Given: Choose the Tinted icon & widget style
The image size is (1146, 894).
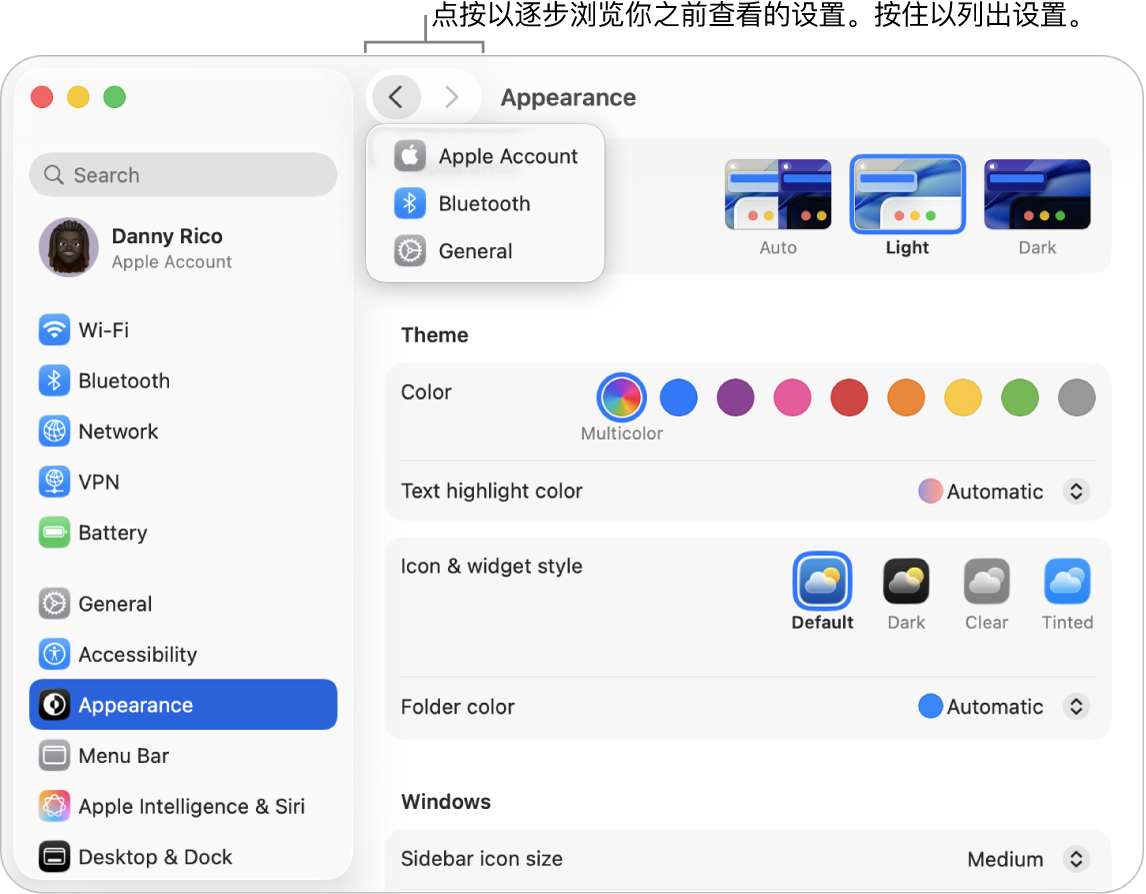Looking at the screenshot, I should tap(1067, 582).
